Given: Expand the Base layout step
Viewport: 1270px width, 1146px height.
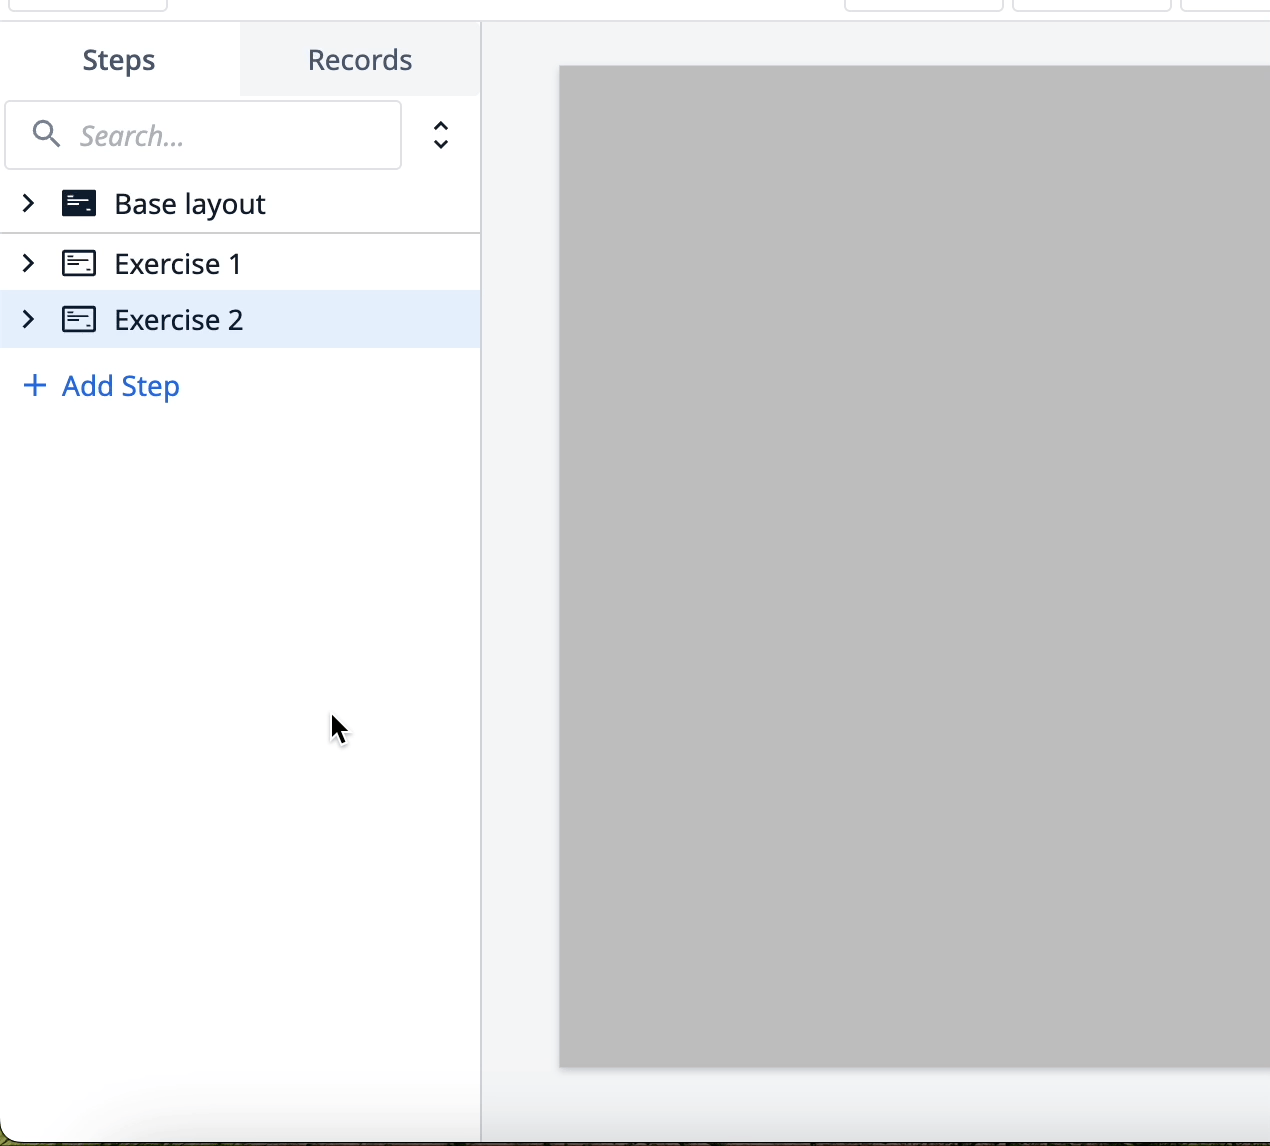Looking at the screenshot, I should pos(28,204).
